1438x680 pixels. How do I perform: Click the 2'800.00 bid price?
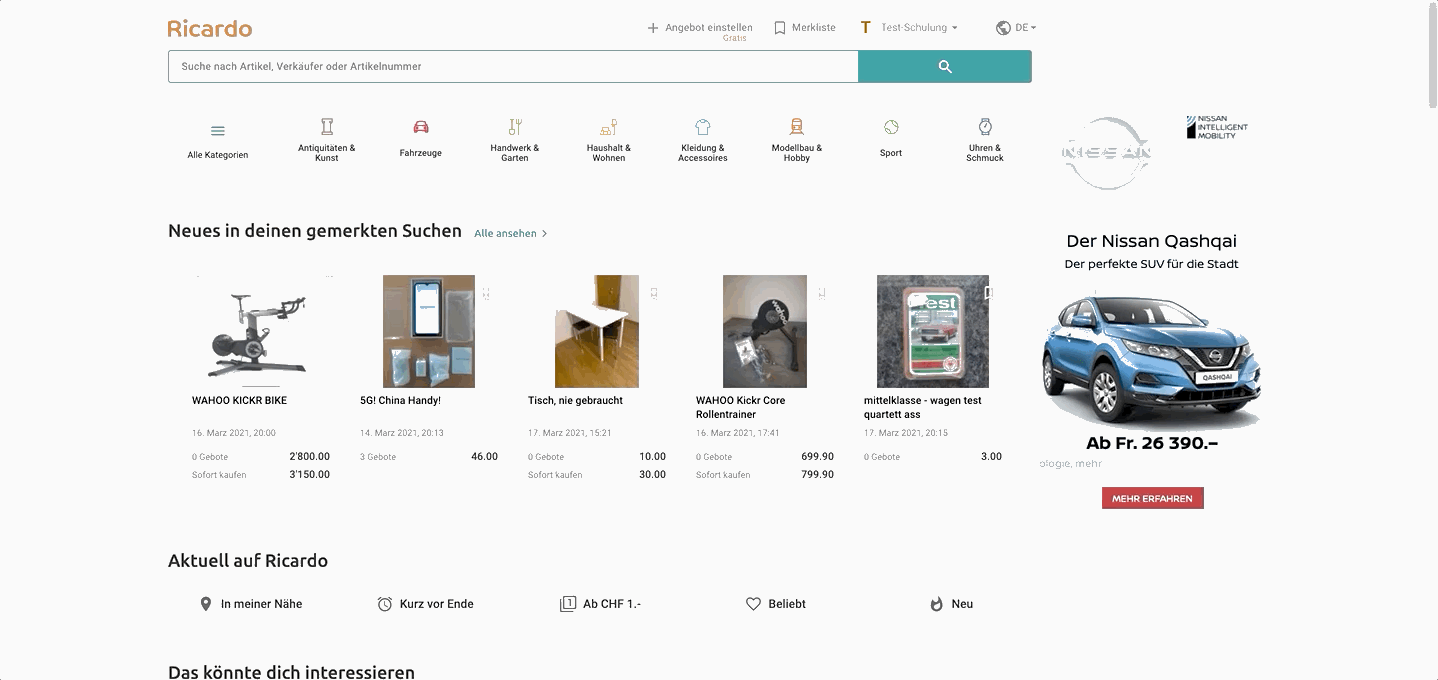point(309,457)
